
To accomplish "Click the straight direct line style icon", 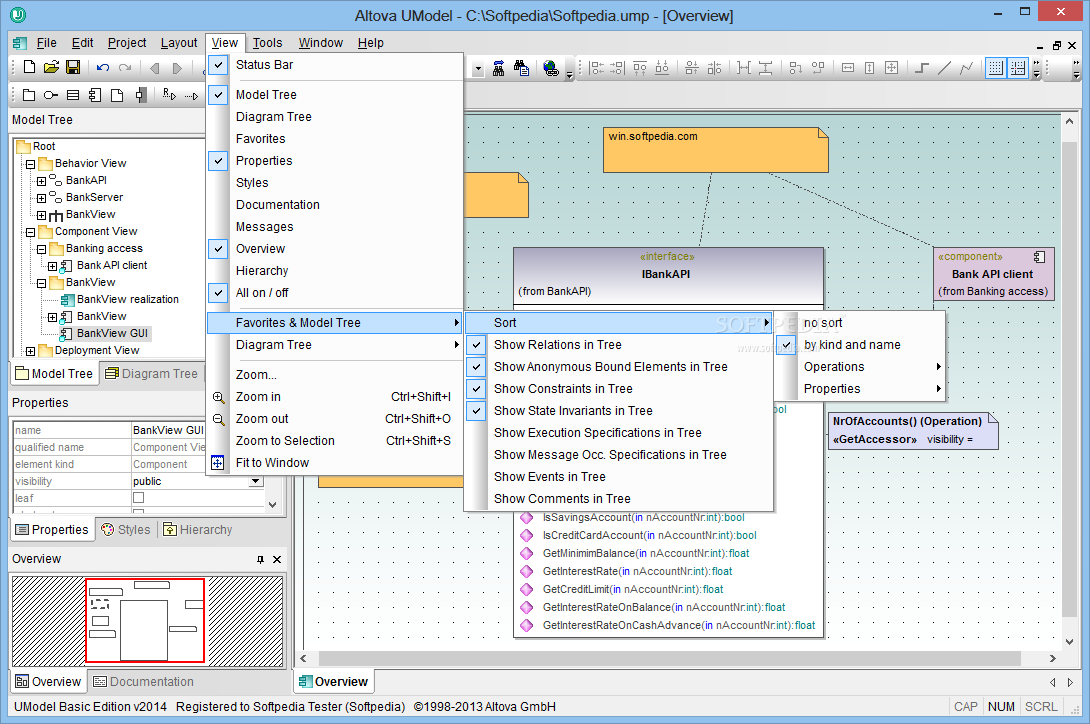I will pyautogui.click(x=944, y=67).
